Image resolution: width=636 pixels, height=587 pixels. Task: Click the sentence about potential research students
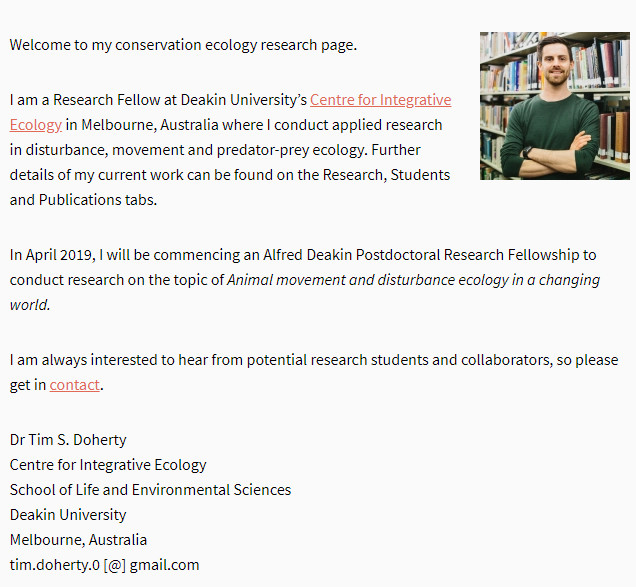[314, 360]
